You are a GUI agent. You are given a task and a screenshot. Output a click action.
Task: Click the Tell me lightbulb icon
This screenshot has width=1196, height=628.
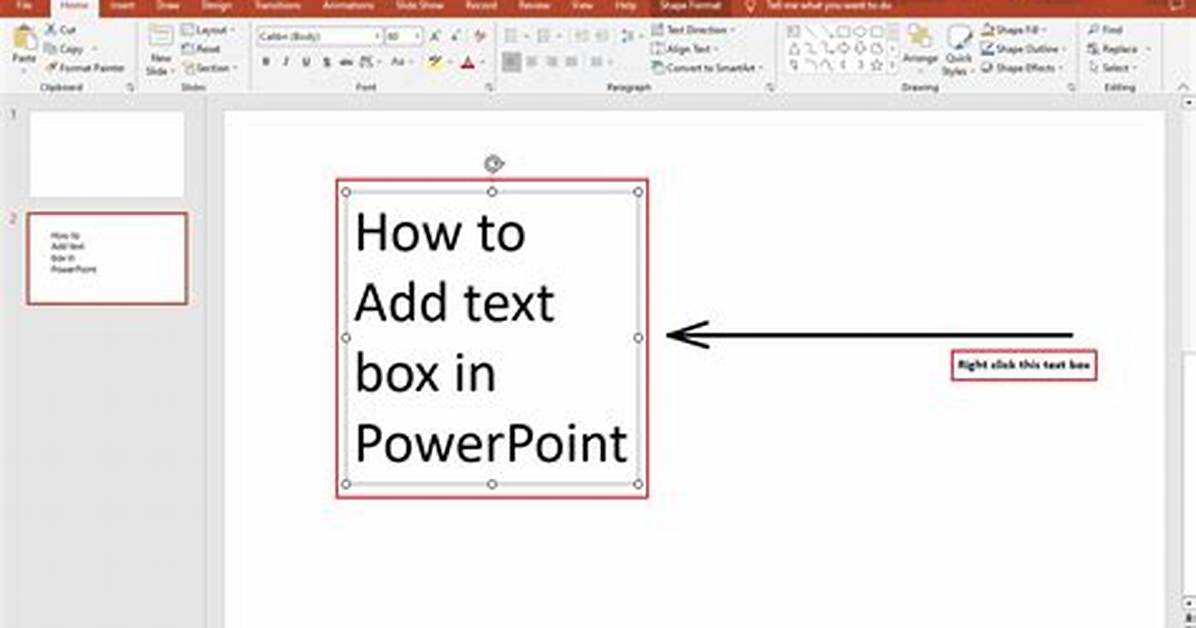(751, 6)
